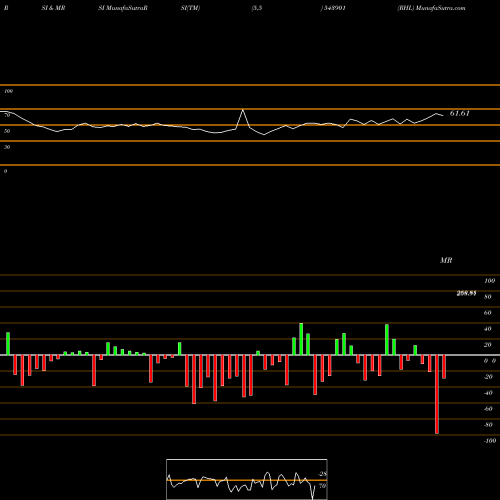Click the RSI axis label 100
This screenshot has height=500, width=500.
(8, 91)
